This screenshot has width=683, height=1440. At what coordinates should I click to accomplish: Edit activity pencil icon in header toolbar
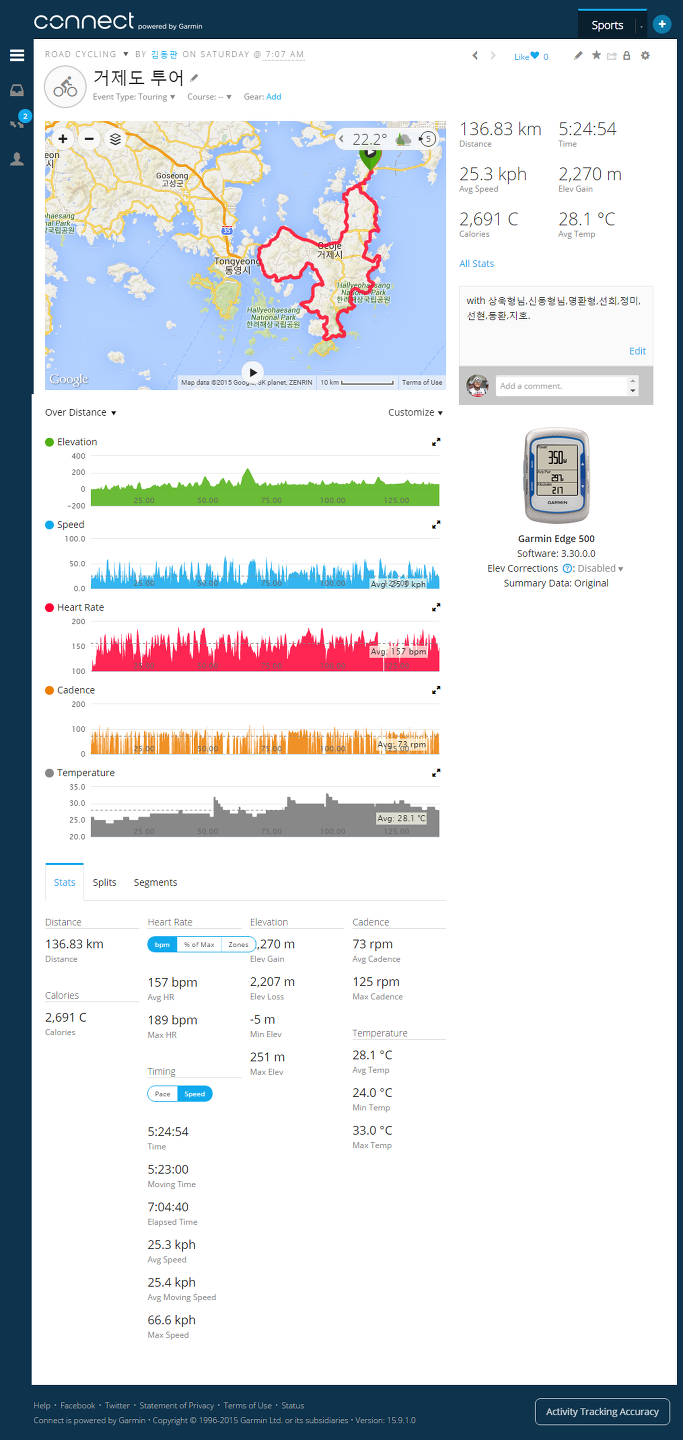[x=578, y=56]
